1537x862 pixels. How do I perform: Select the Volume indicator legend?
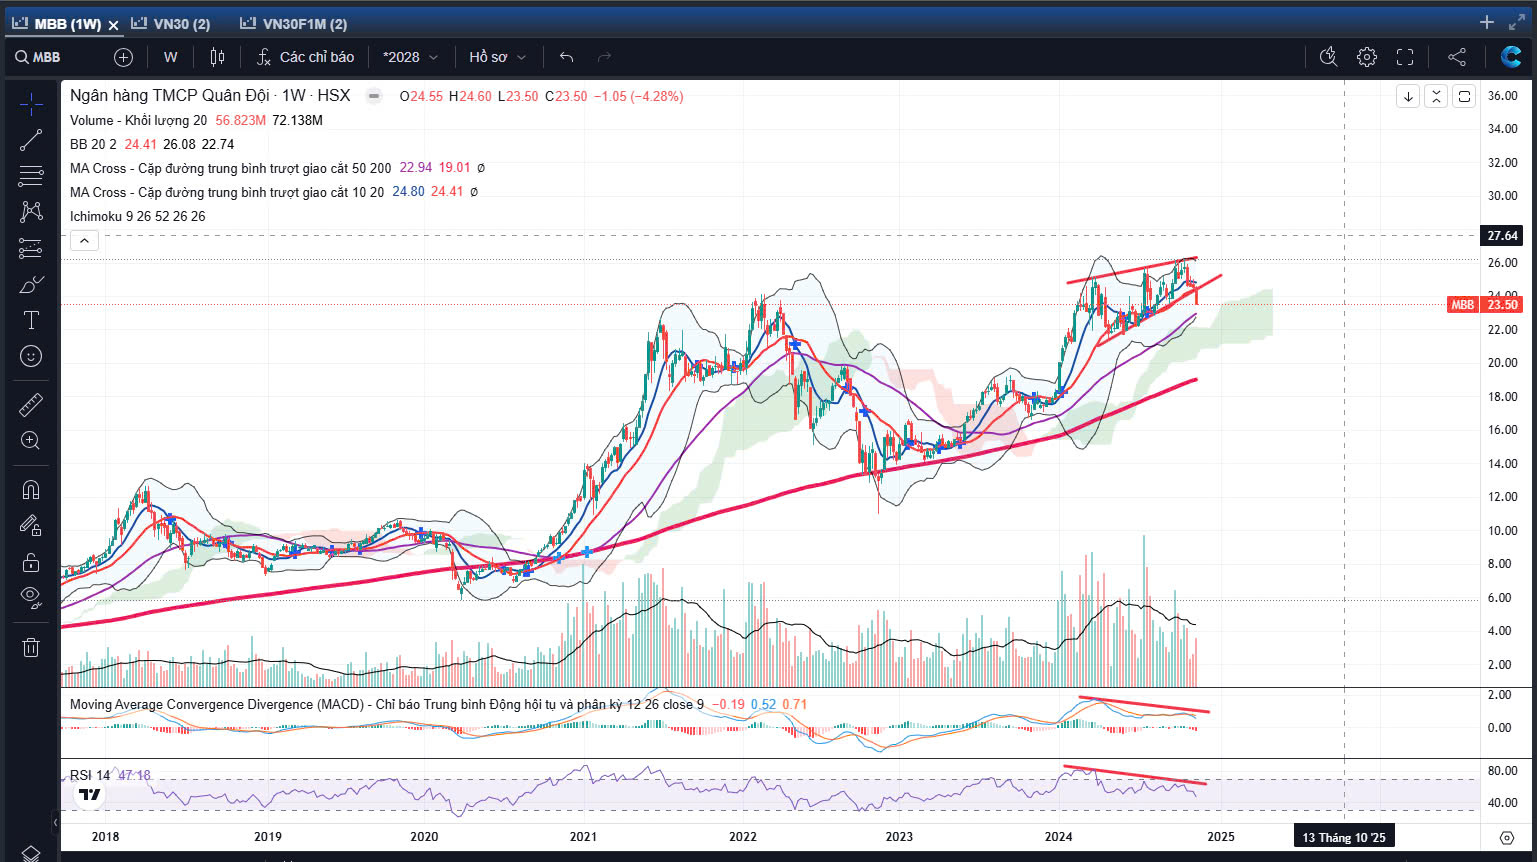138,120
